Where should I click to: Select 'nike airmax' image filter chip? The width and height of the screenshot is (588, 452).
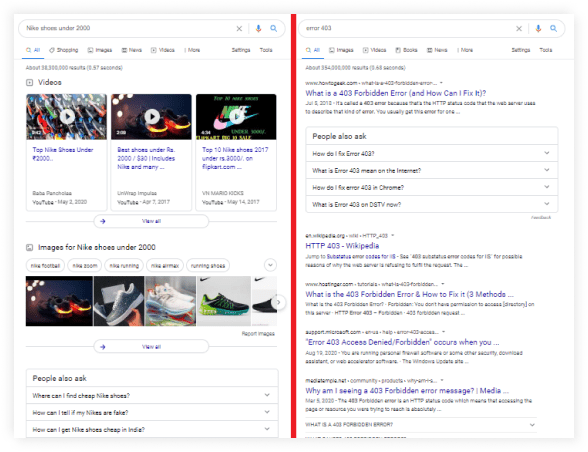(165, 266)
